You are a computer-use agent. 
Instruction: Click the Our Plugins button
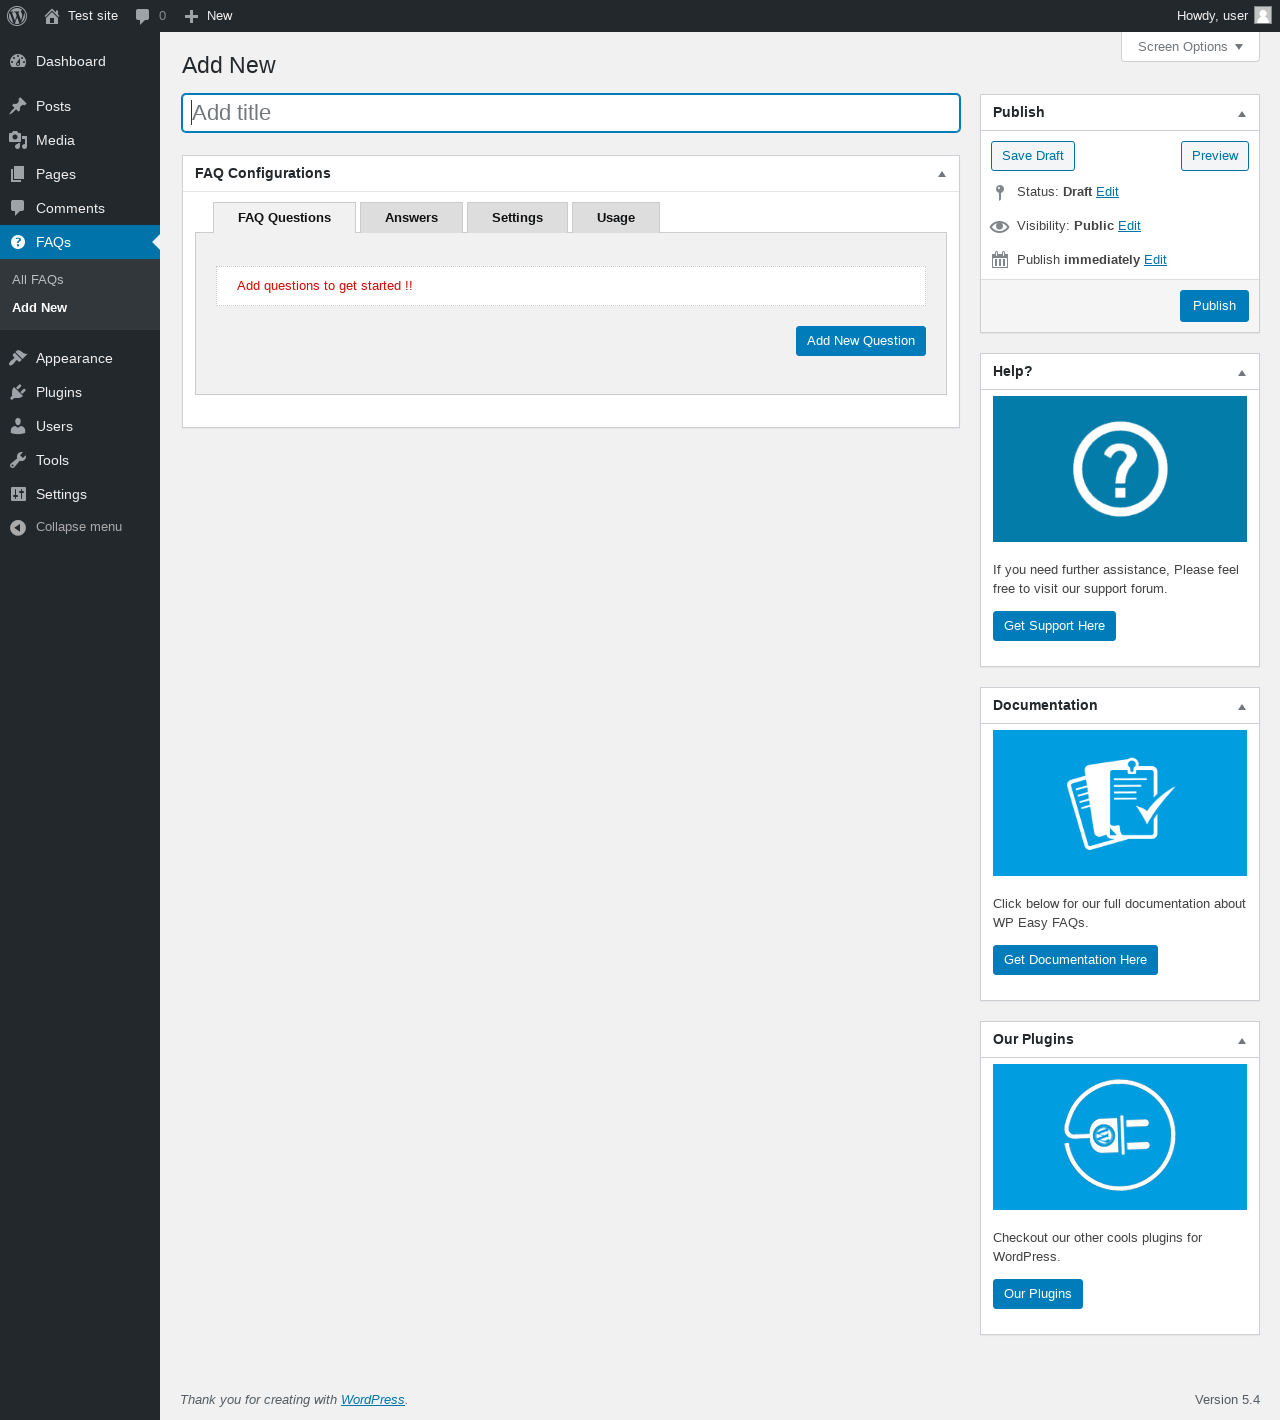(x=1038, y=1294)
